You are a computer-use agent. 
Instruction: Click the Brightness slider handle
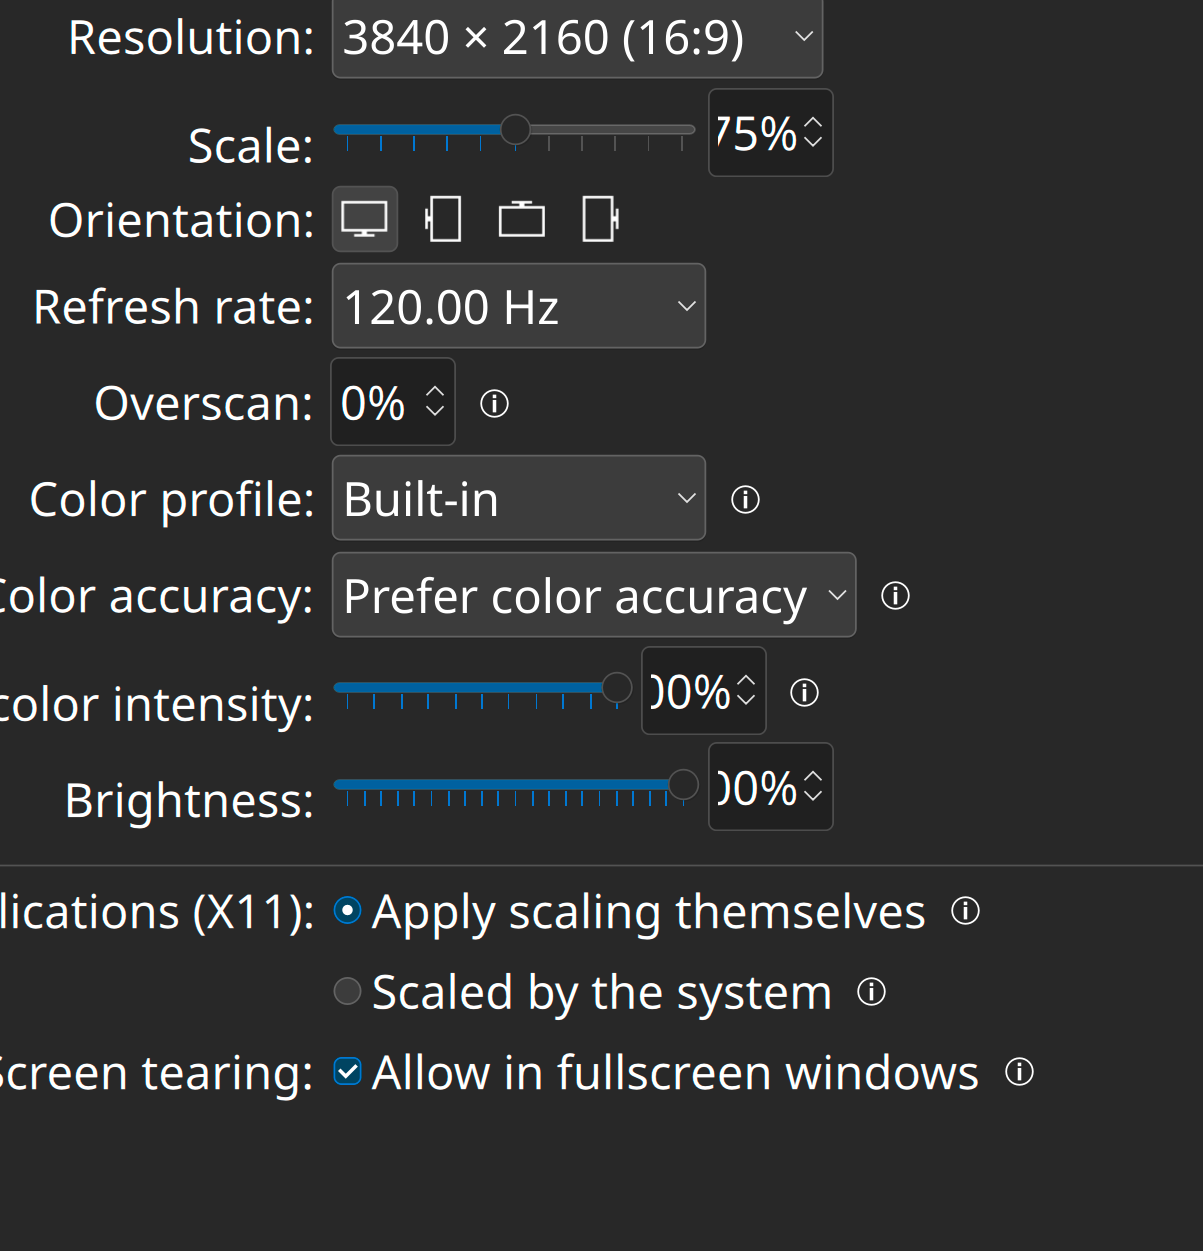click(x=683, y=785)
